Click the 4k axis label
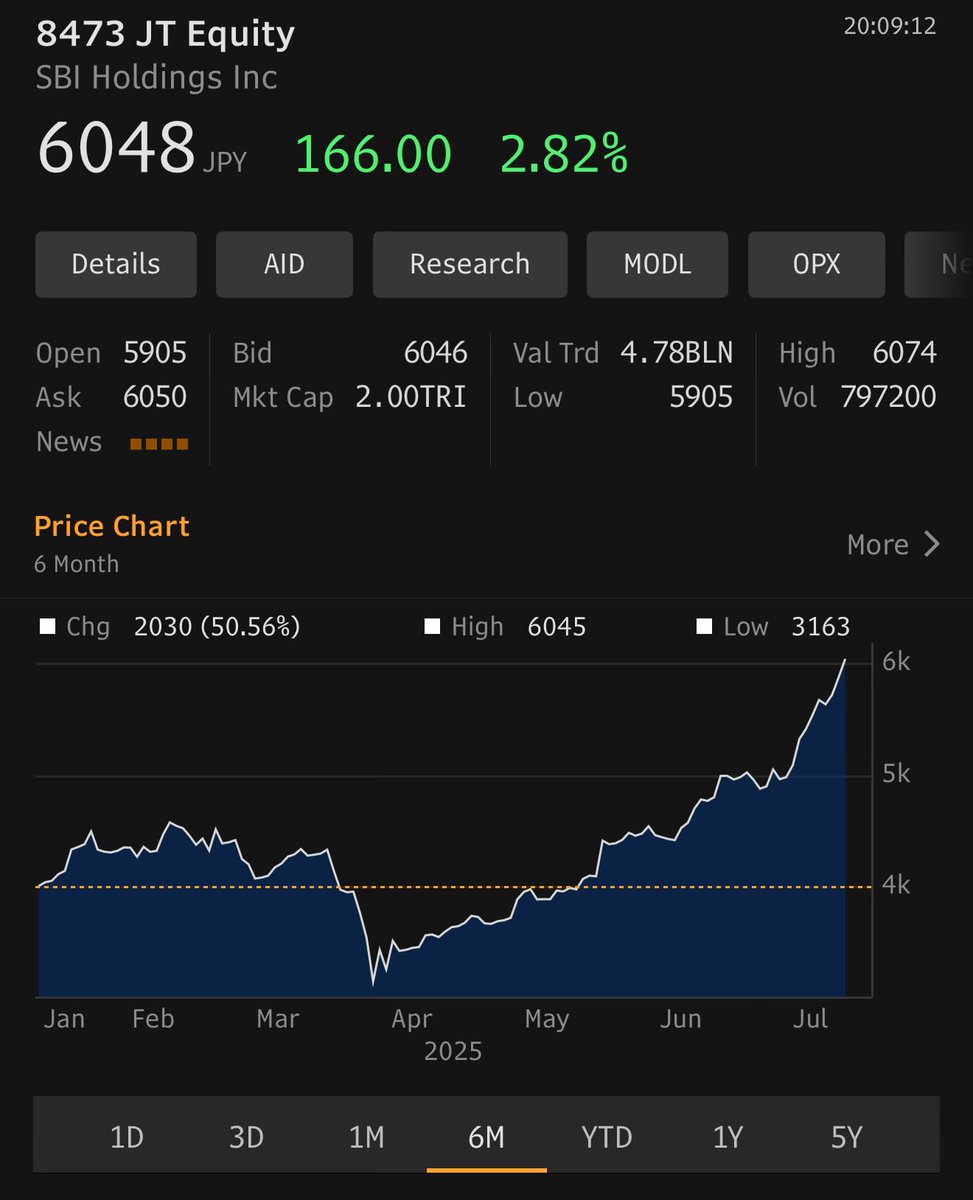973x1200 pixels. (x=896, y=885)
